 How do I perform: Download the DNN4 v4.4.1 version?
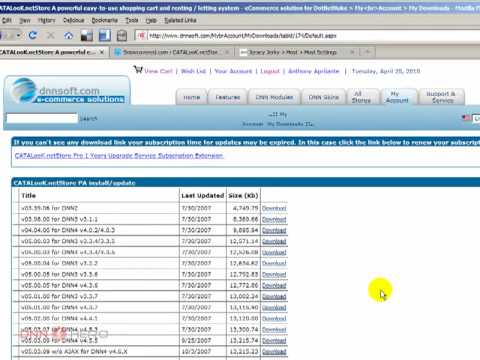tap(274, 318)
